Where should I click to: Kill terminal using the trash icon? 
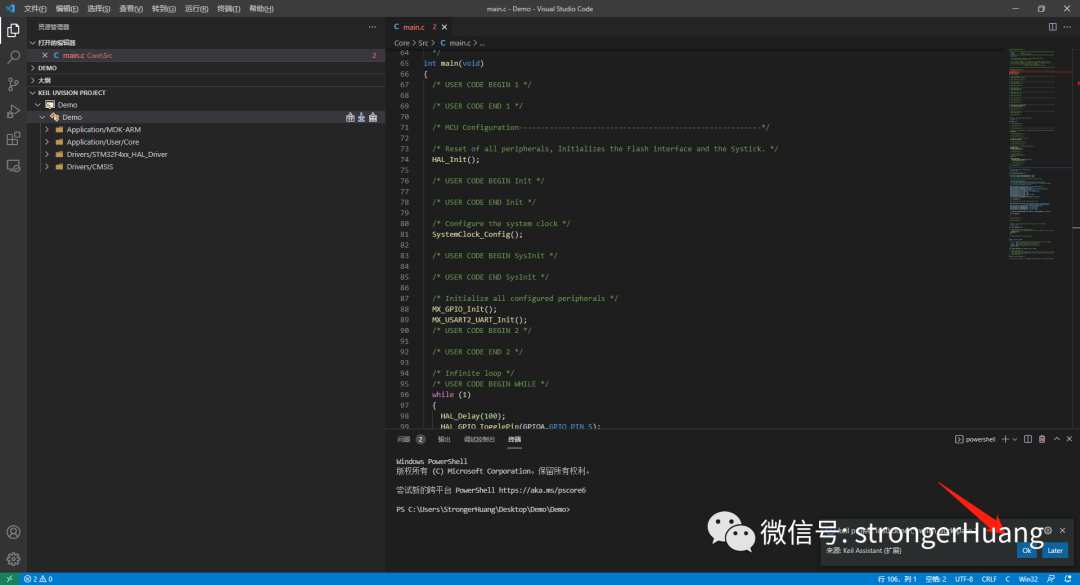click(1042, 439)
